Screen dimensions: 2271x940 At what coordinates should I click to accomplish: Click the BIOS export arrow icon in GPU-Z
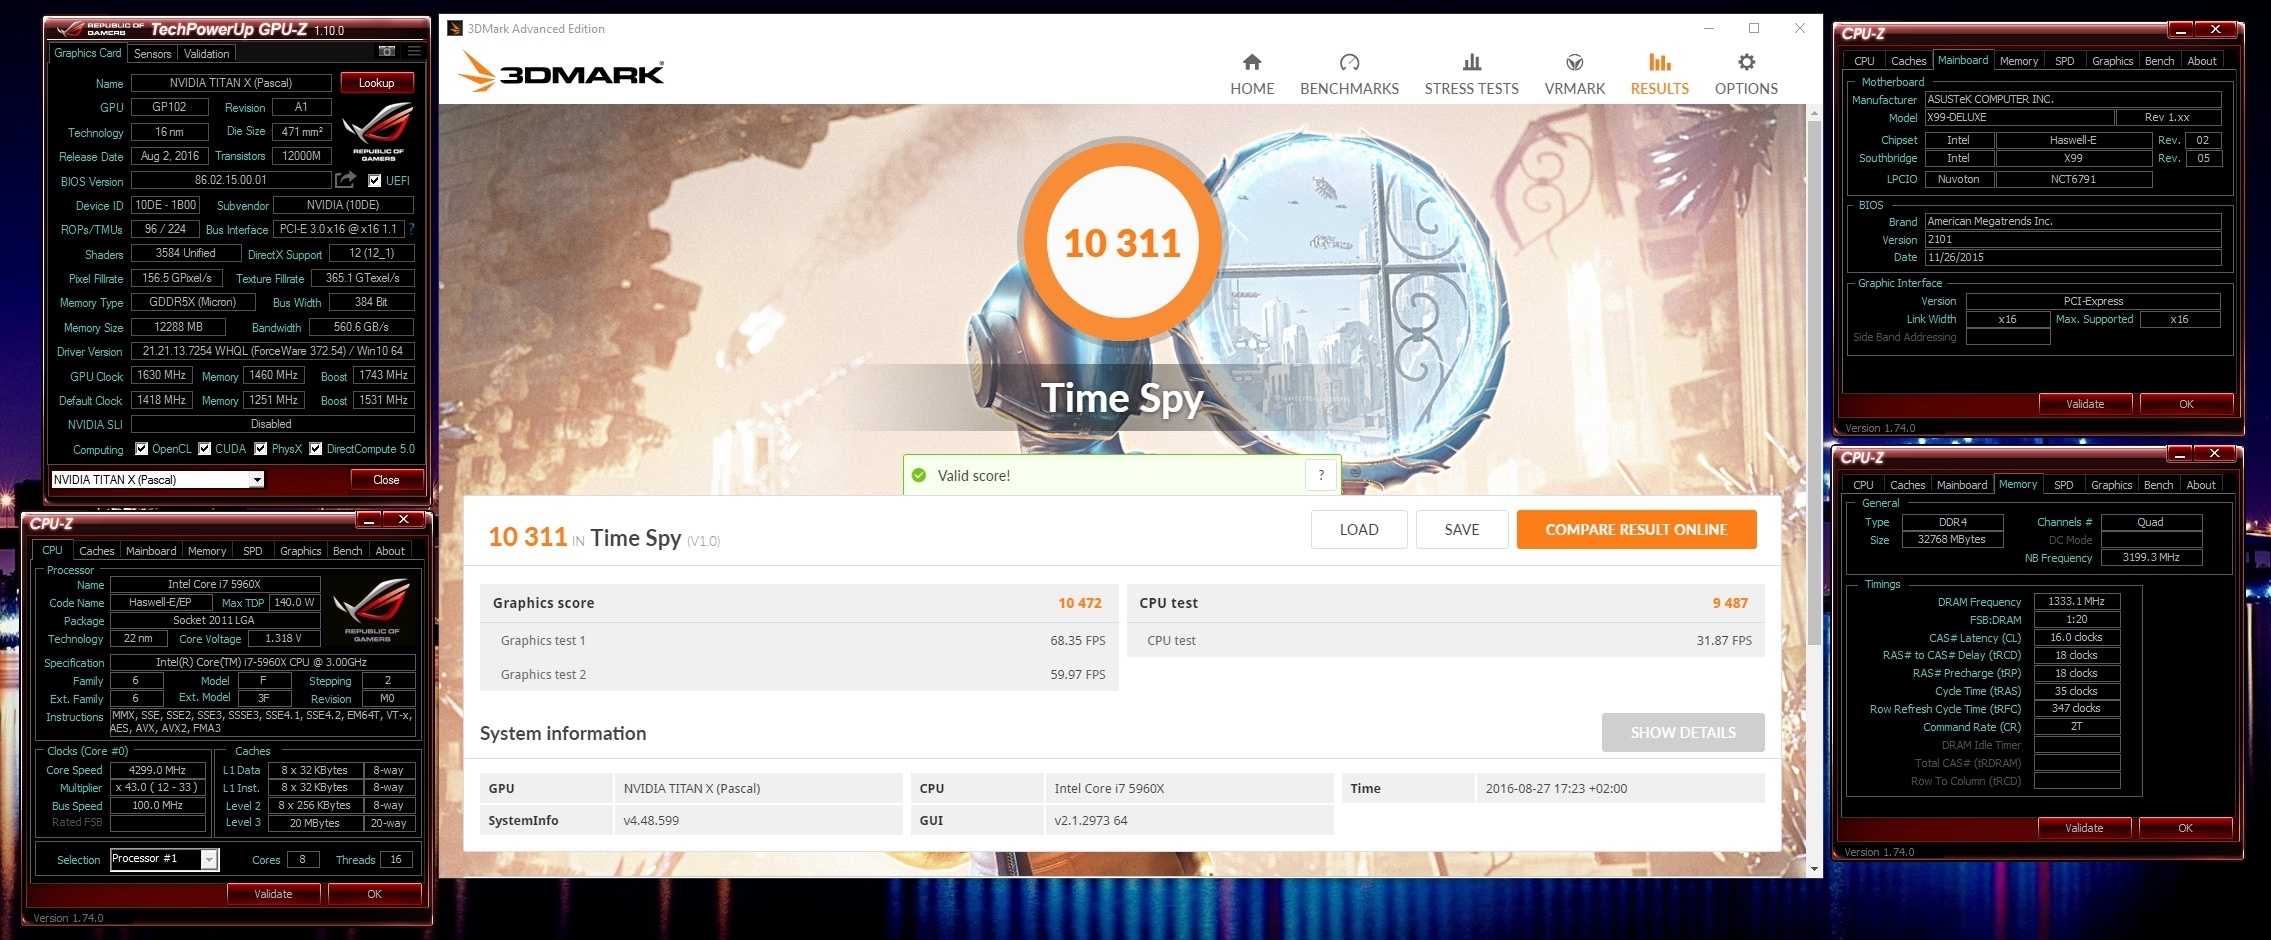[346, 180]
